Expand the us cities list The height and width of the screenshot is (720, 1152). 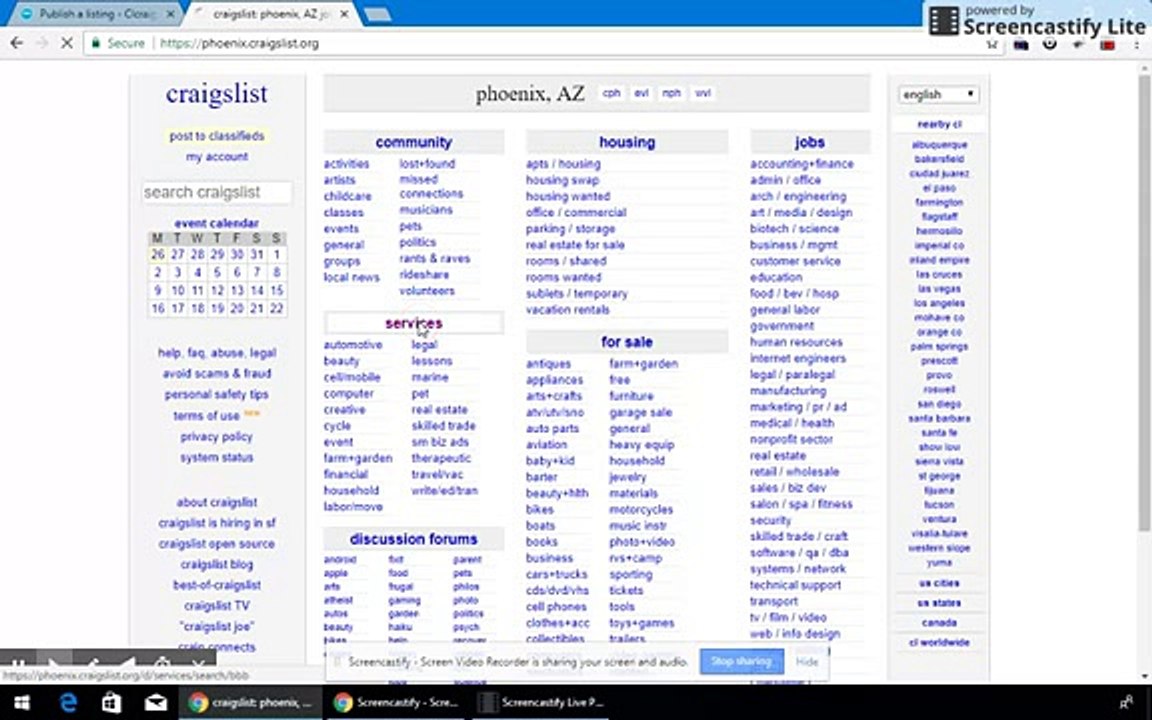pos(939,583)
